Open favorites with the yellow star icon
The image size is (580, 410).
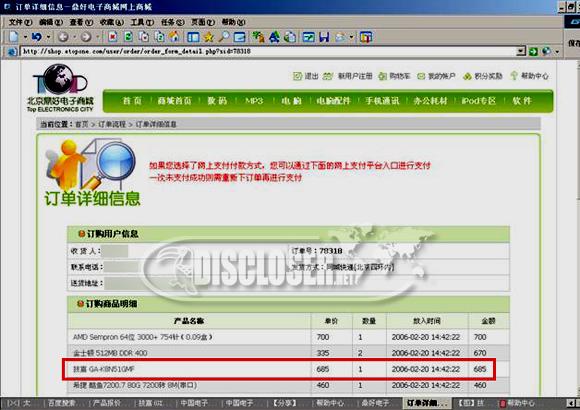click(209, 37)
